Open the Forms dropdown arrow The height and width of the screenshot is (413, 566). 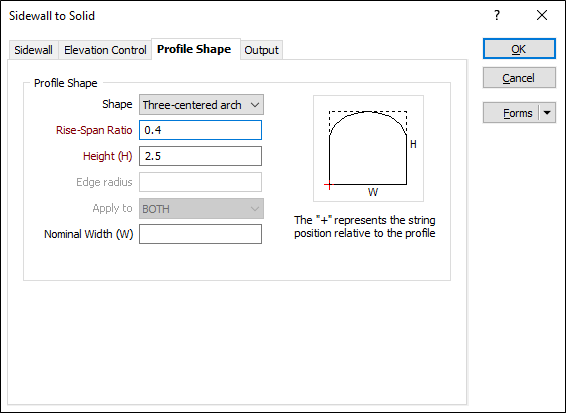pyautogui.click(x=547, y=113)
